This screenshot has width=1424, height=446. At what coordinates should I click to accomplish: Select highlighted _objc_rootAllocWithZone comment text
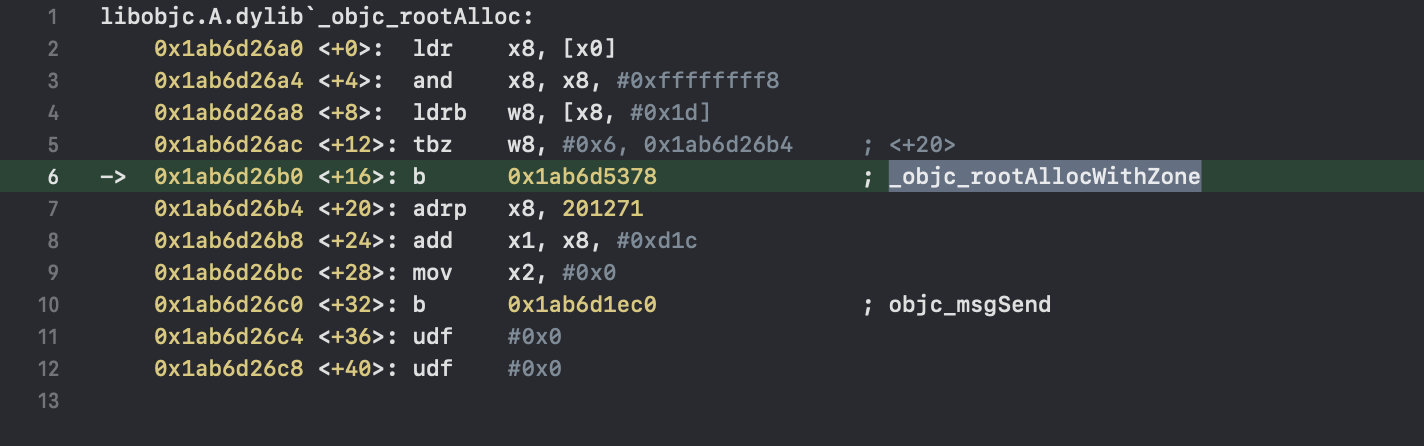point(1044,177)
